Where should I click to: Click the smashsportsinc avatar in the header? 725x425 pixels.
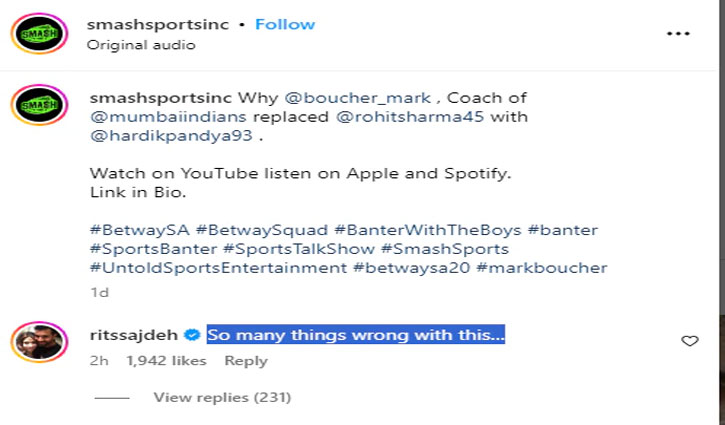[39, 34]
